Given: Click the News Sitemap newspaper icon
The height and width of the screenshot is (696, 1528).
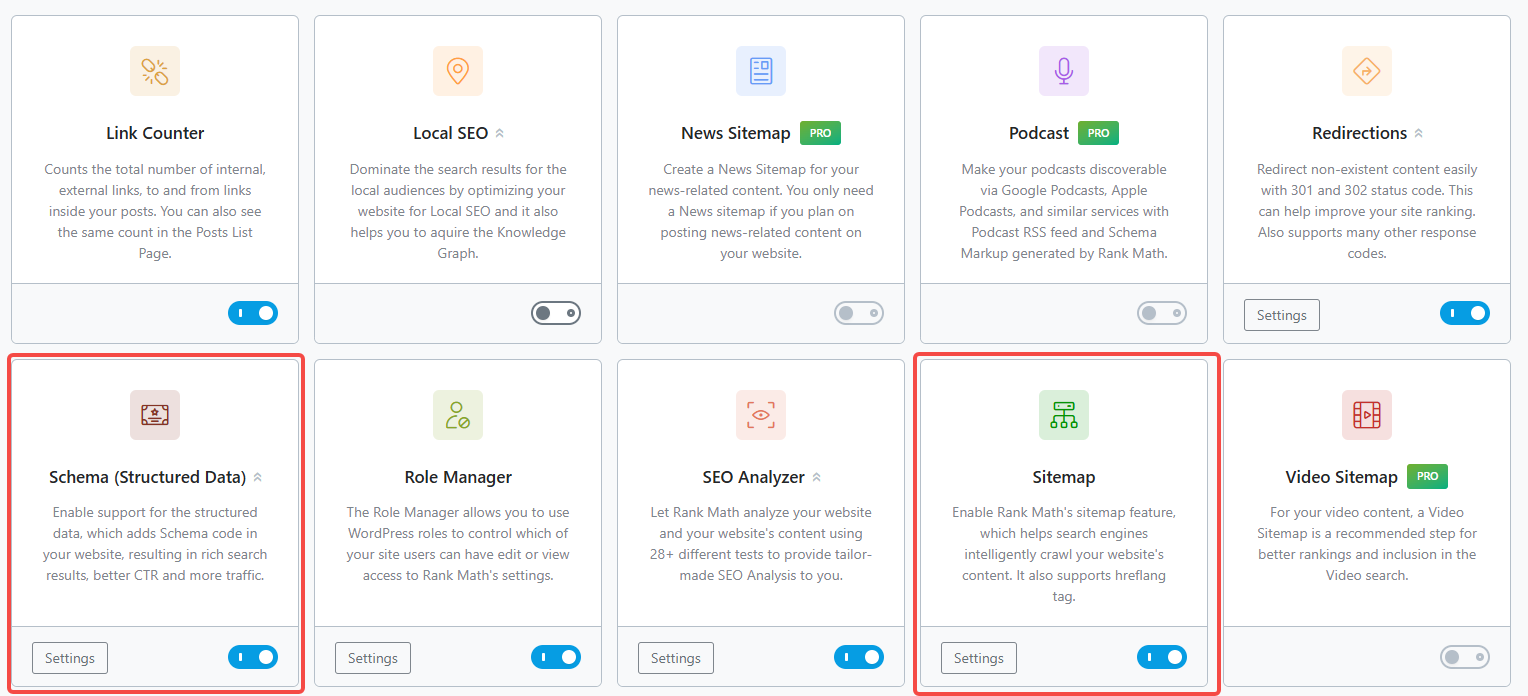Looking at the screenshot, I should click(x=761, y=71).
